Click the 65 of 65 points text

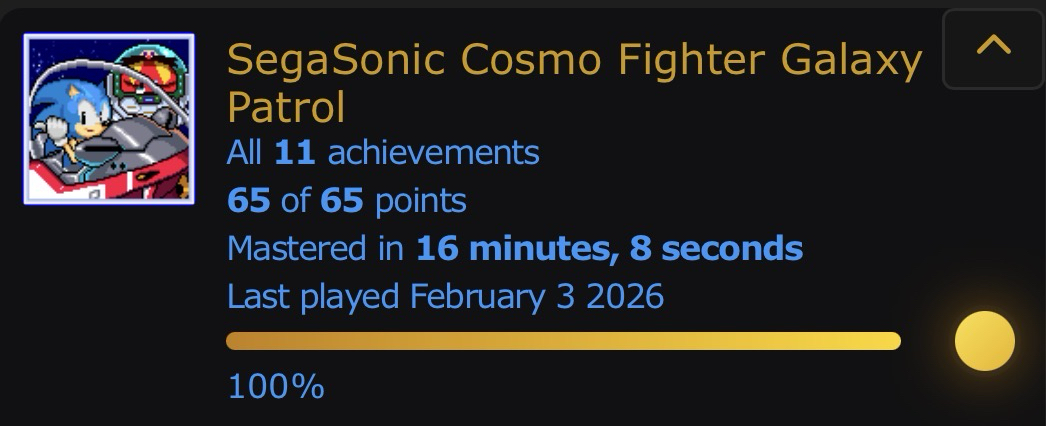click(346, 200)
